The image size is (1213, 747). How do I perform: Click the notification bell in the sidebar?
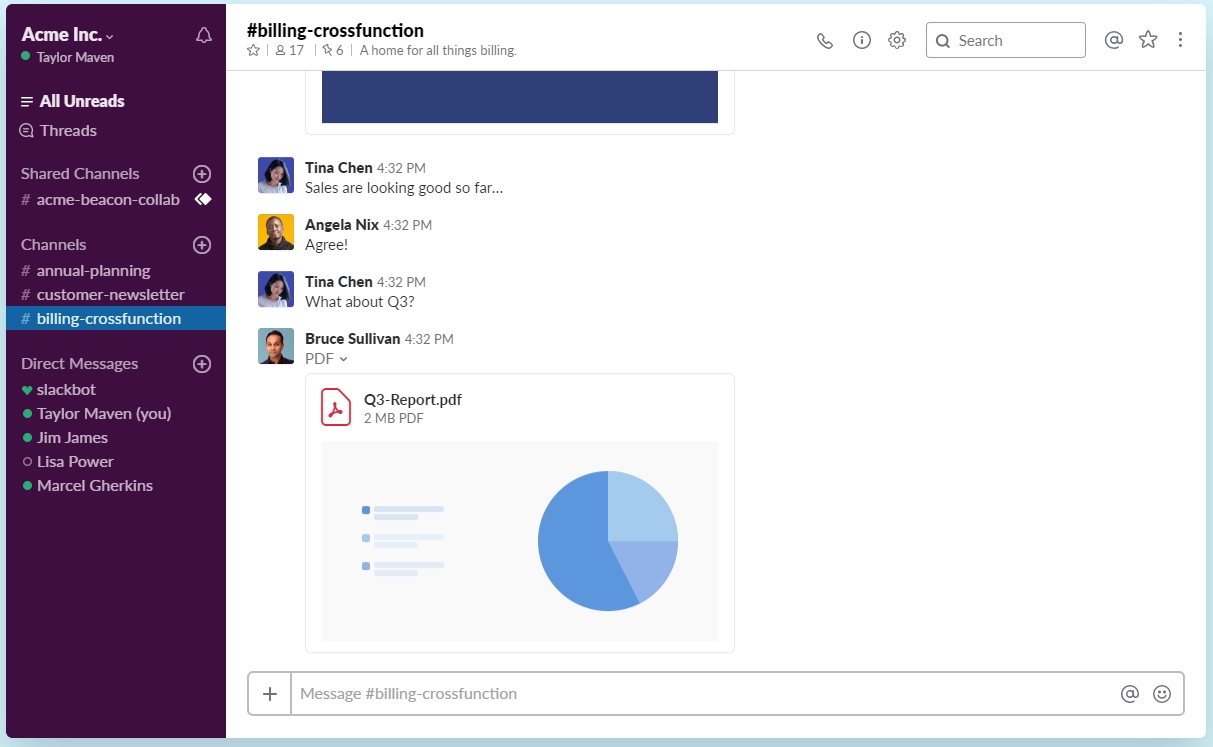coord(203,33)
